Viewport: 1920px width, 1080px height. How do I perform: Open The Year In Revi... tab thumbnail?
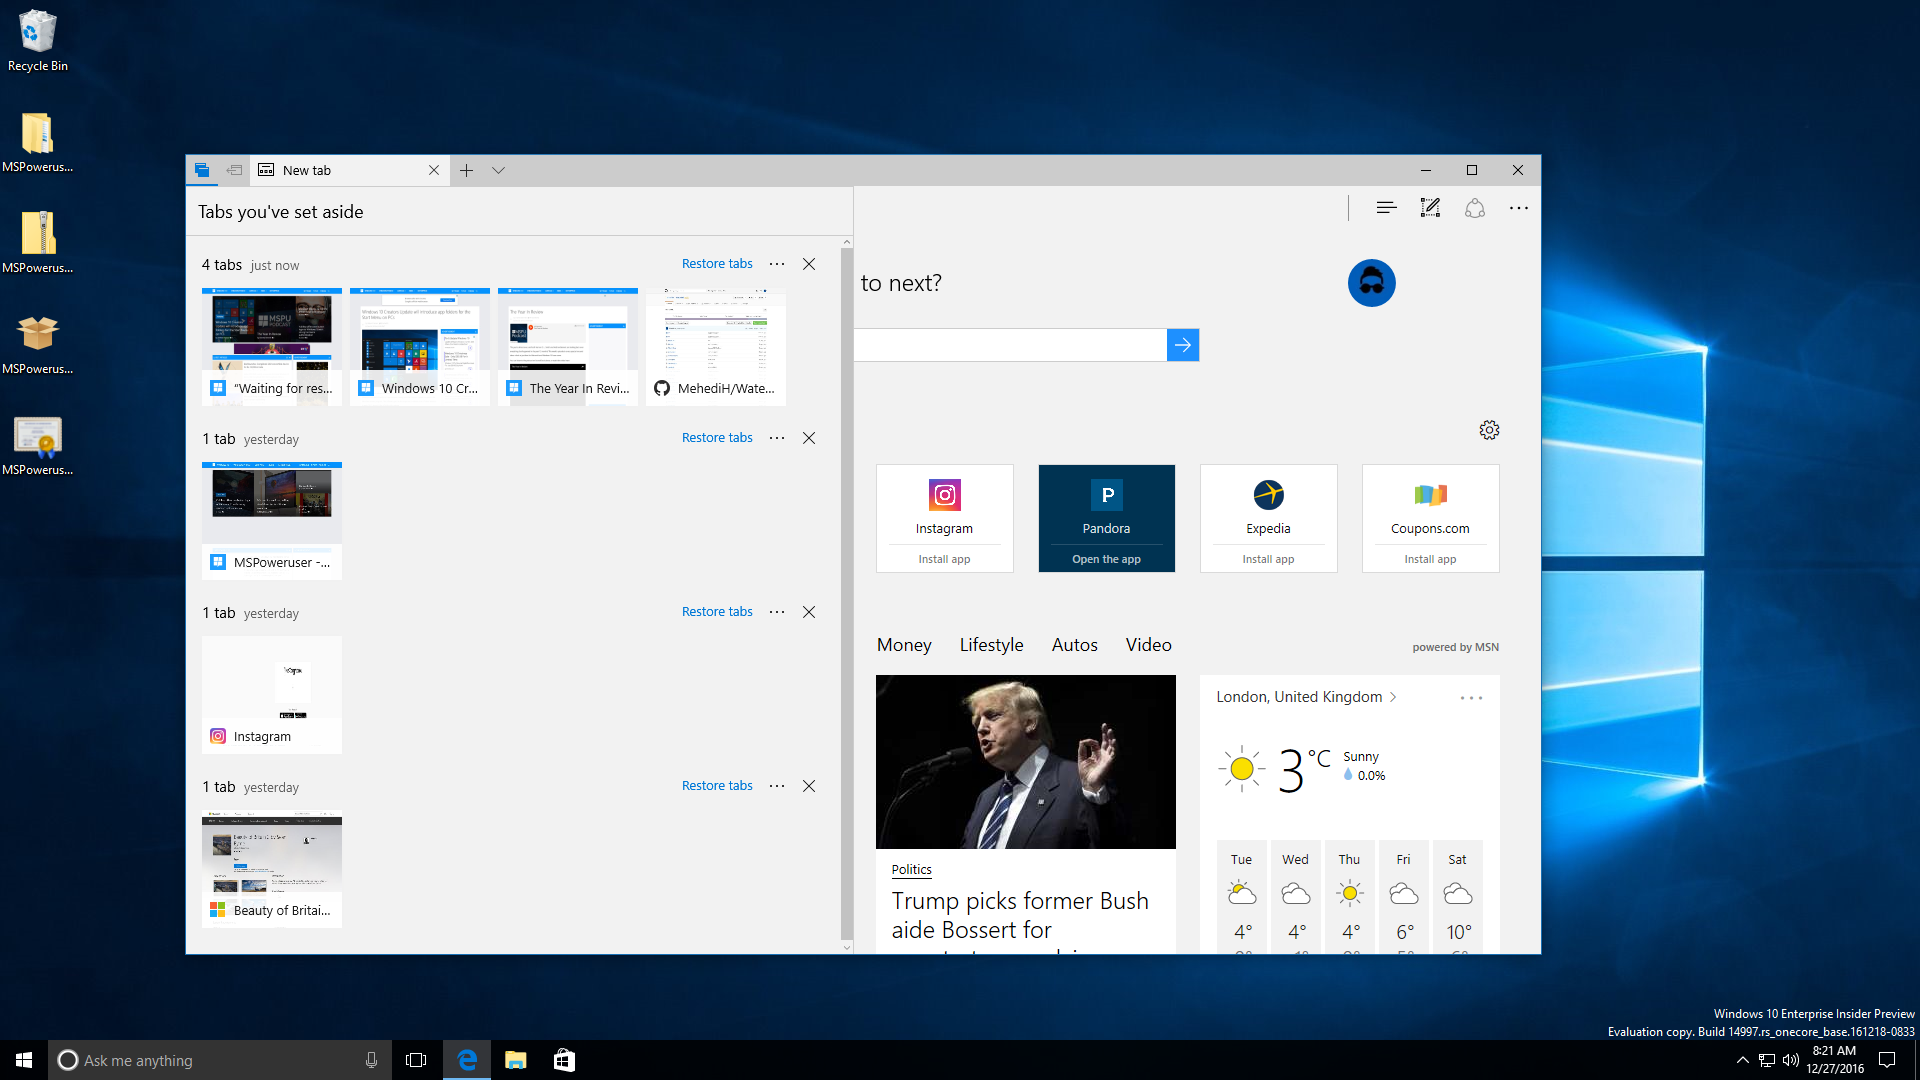tap(568, 346)
